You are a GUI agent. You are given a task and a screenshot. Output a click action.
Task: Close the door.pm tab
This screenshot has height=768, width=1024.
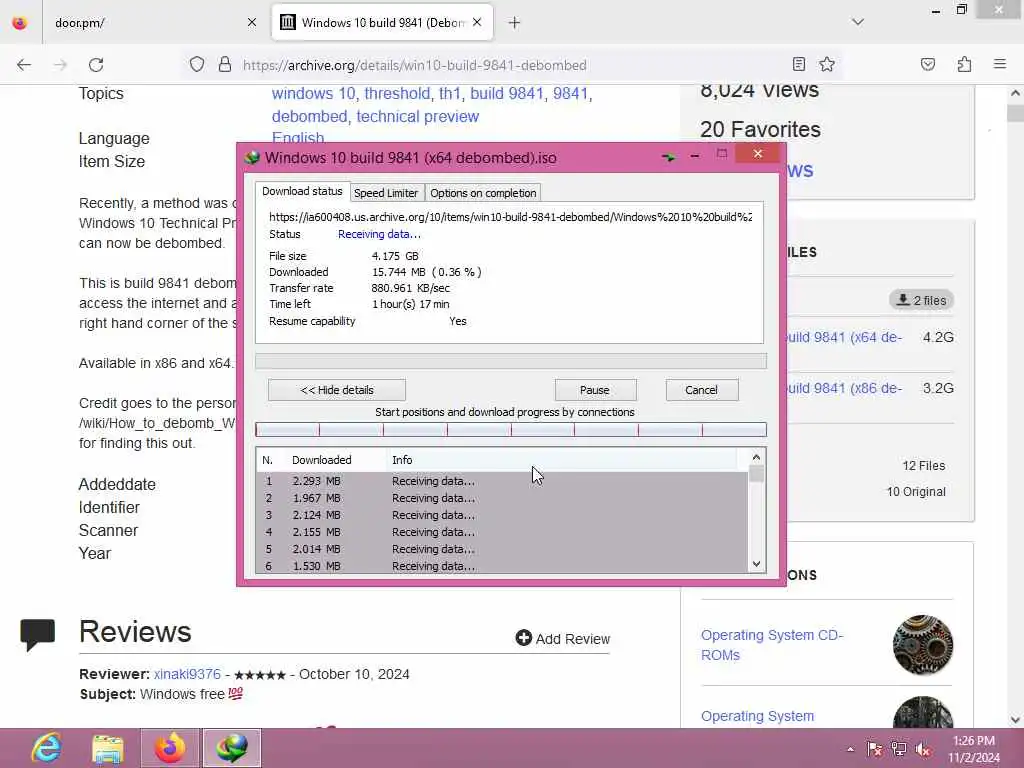[252, 22]
